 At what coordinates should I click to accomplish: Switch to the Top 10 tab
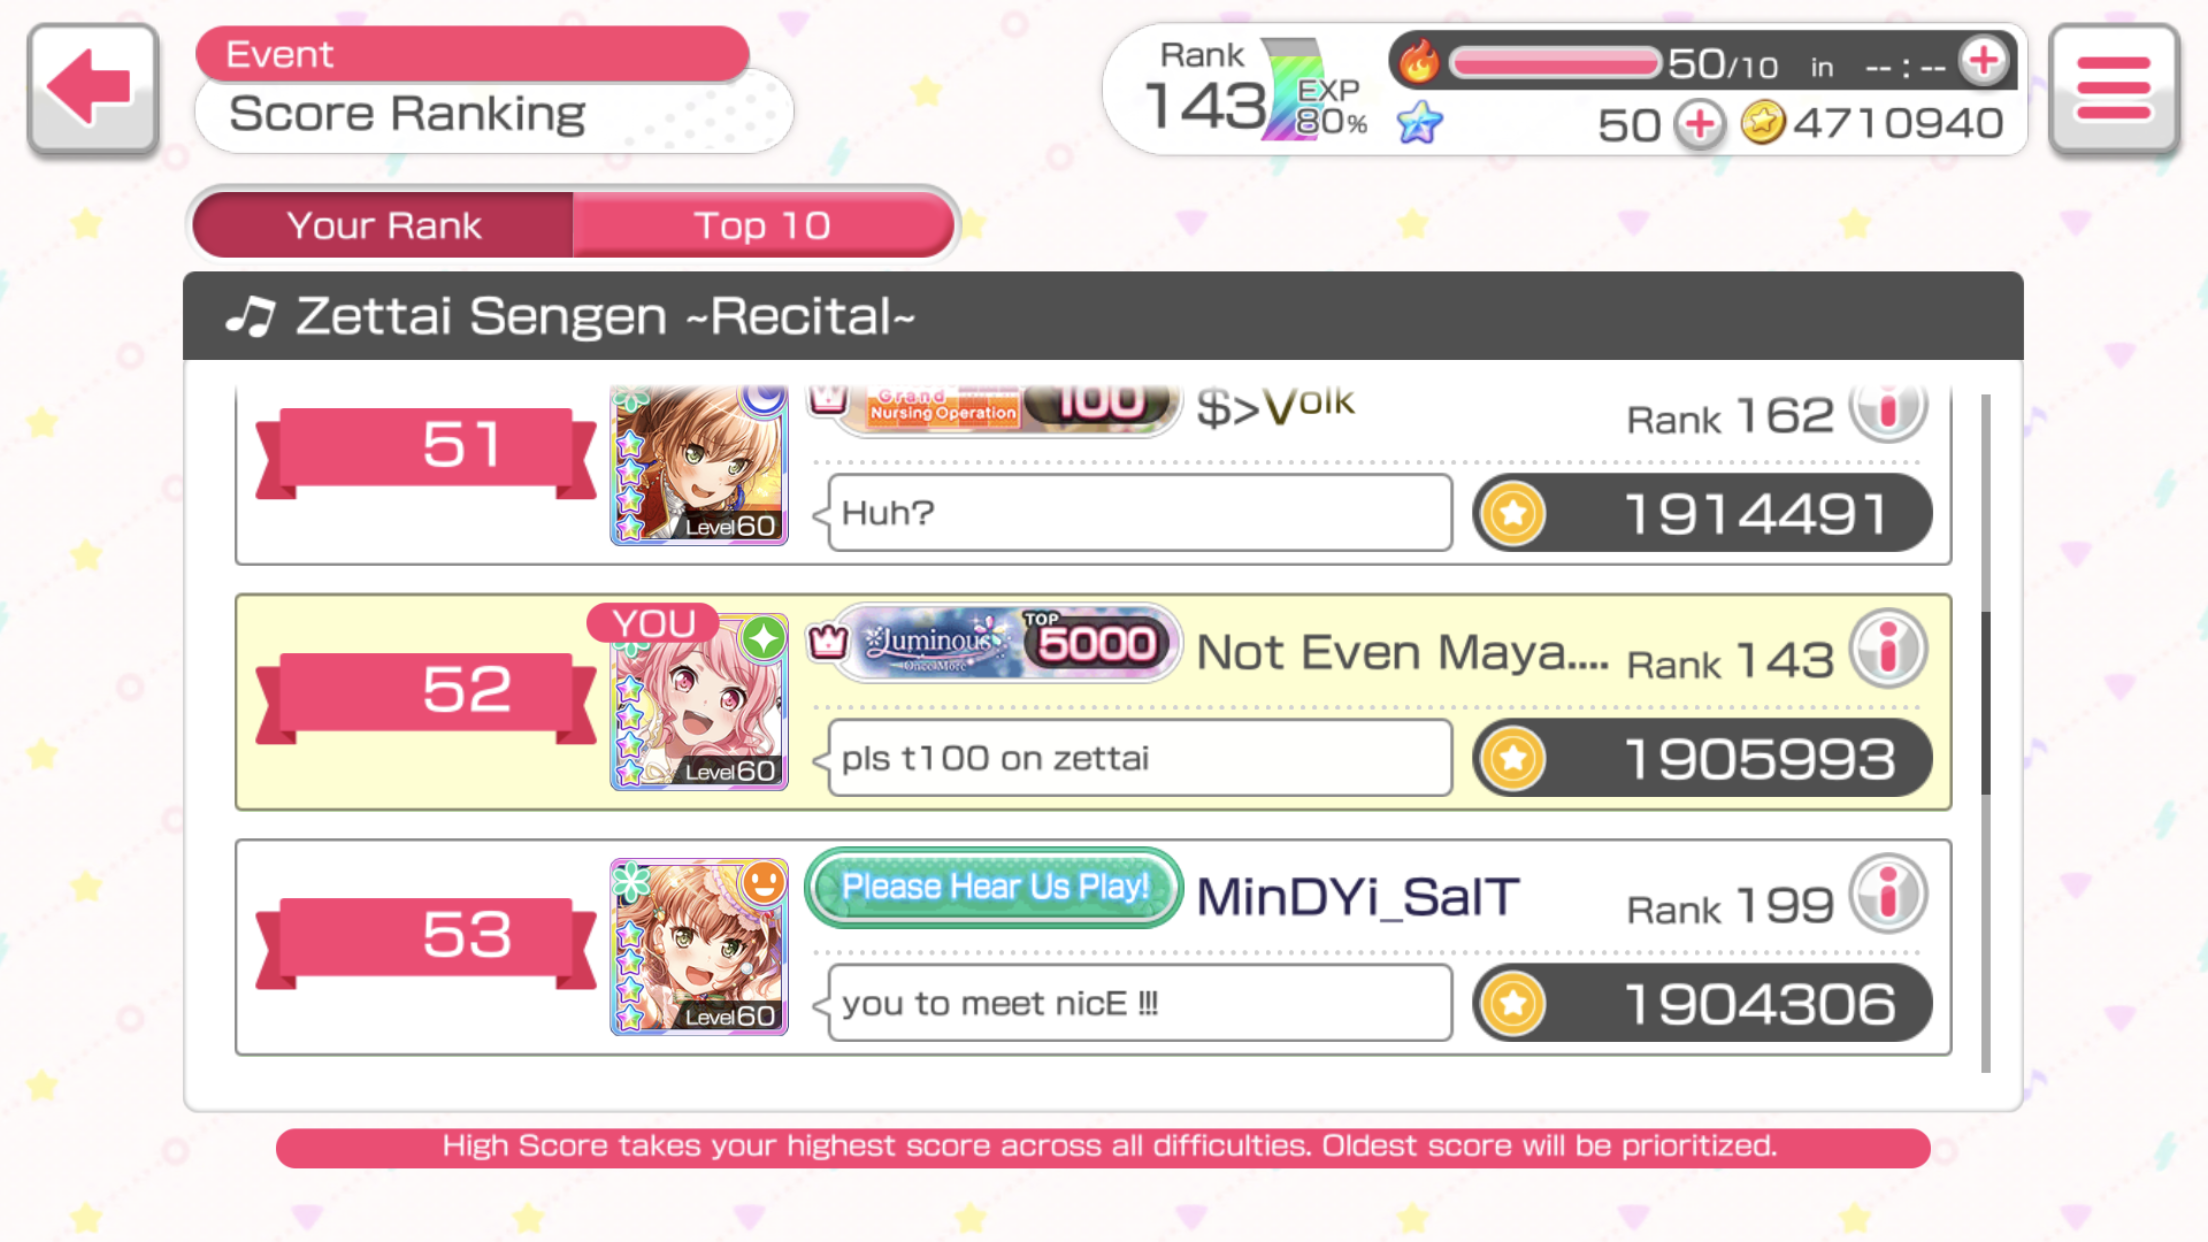[x=762, y=225]
